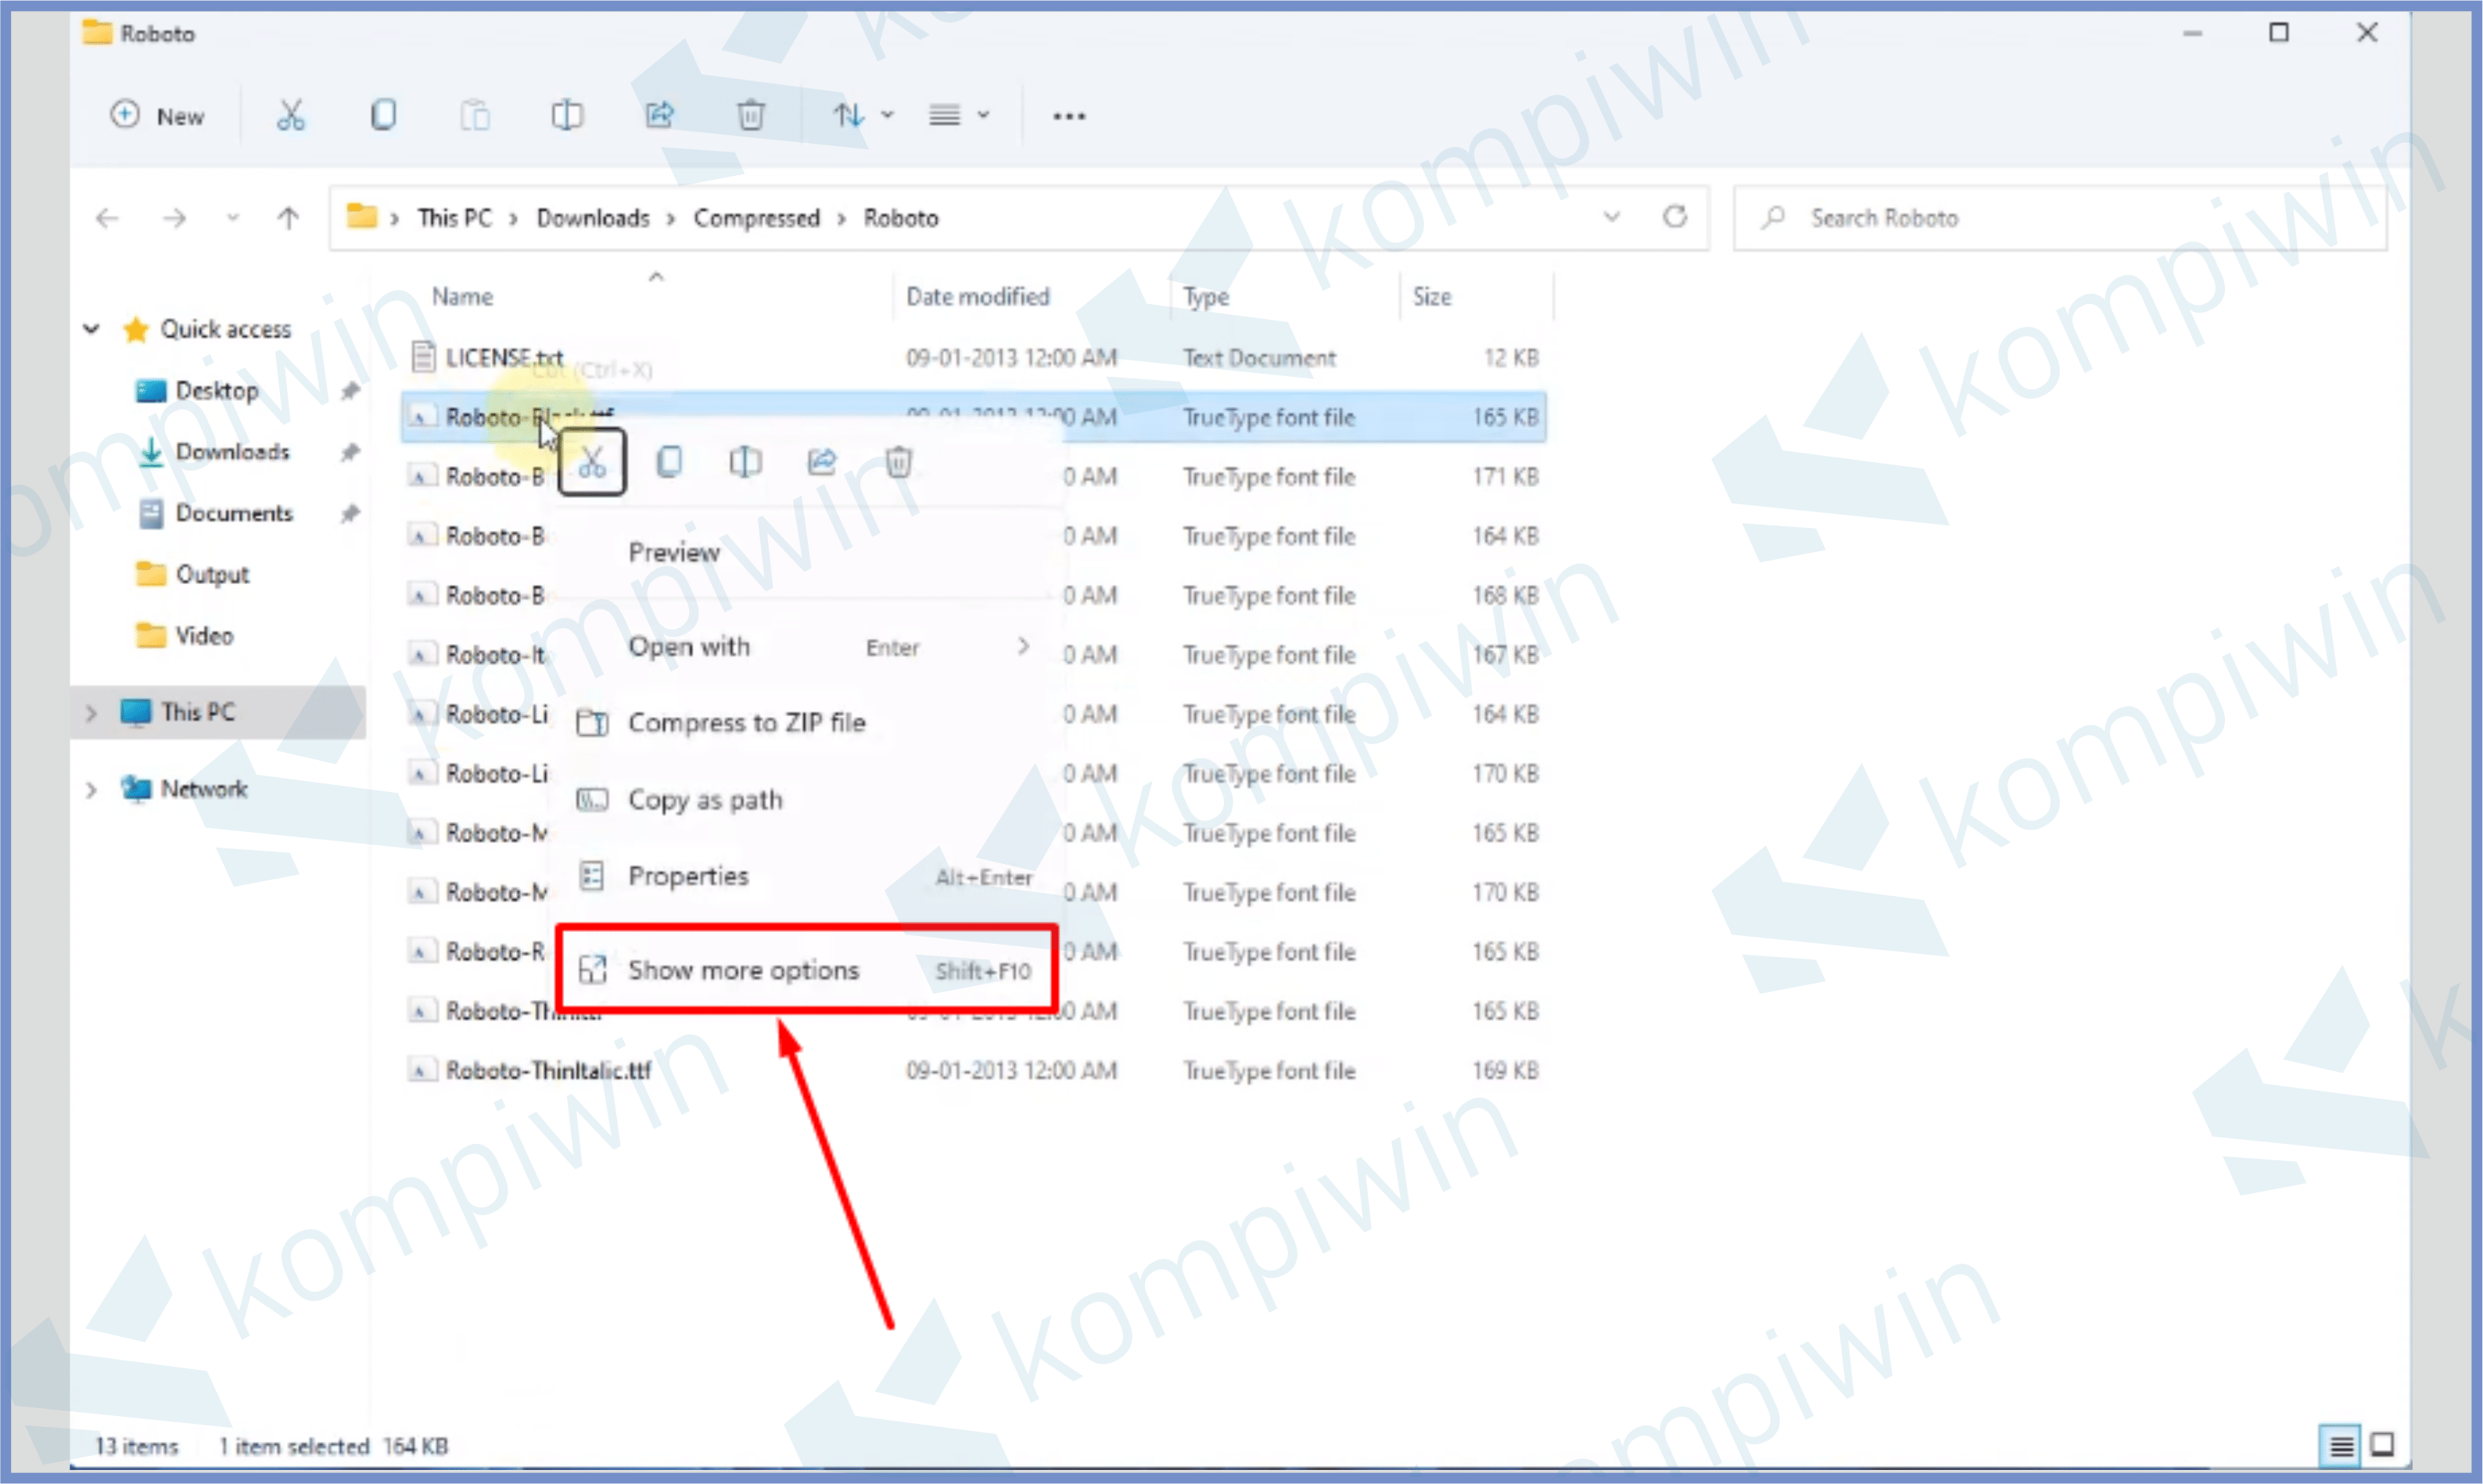Image resolution: width=2483 pixels, height=1484 pixels.
Task: Choose Properties in context menu
Action: tap(806, 877)
